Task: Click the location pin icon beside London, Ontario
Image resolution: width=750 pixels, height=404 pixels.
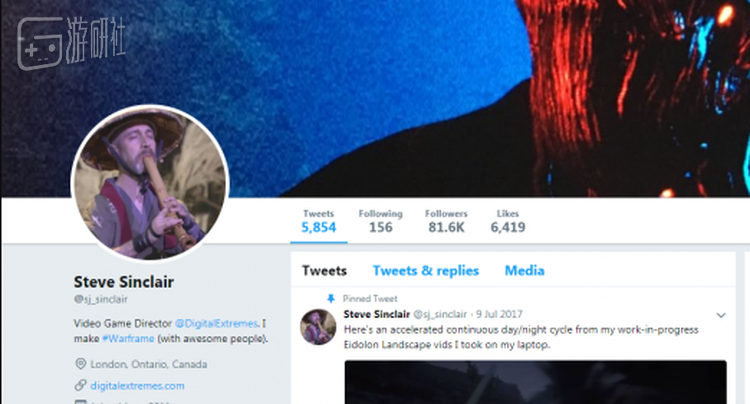Action: point(80,364)
